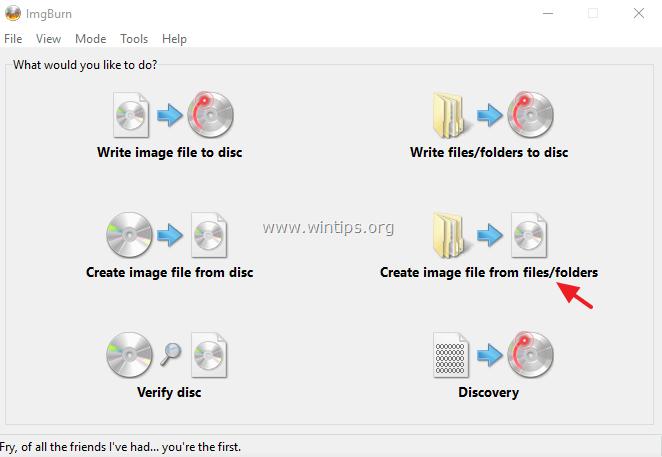Open the Help menu
662x457 pixels.
[x=174, y=39]
